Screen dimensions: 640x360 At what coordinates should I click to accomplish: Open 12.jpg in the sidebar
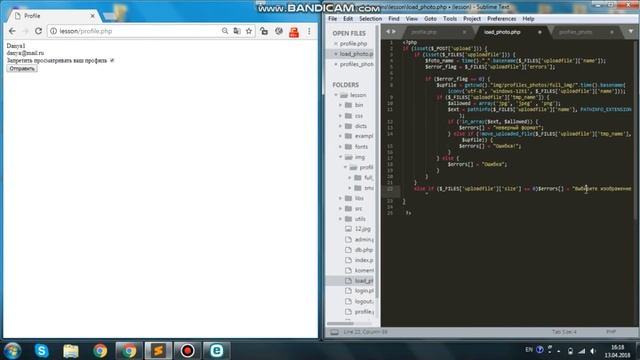pos(362,229)
